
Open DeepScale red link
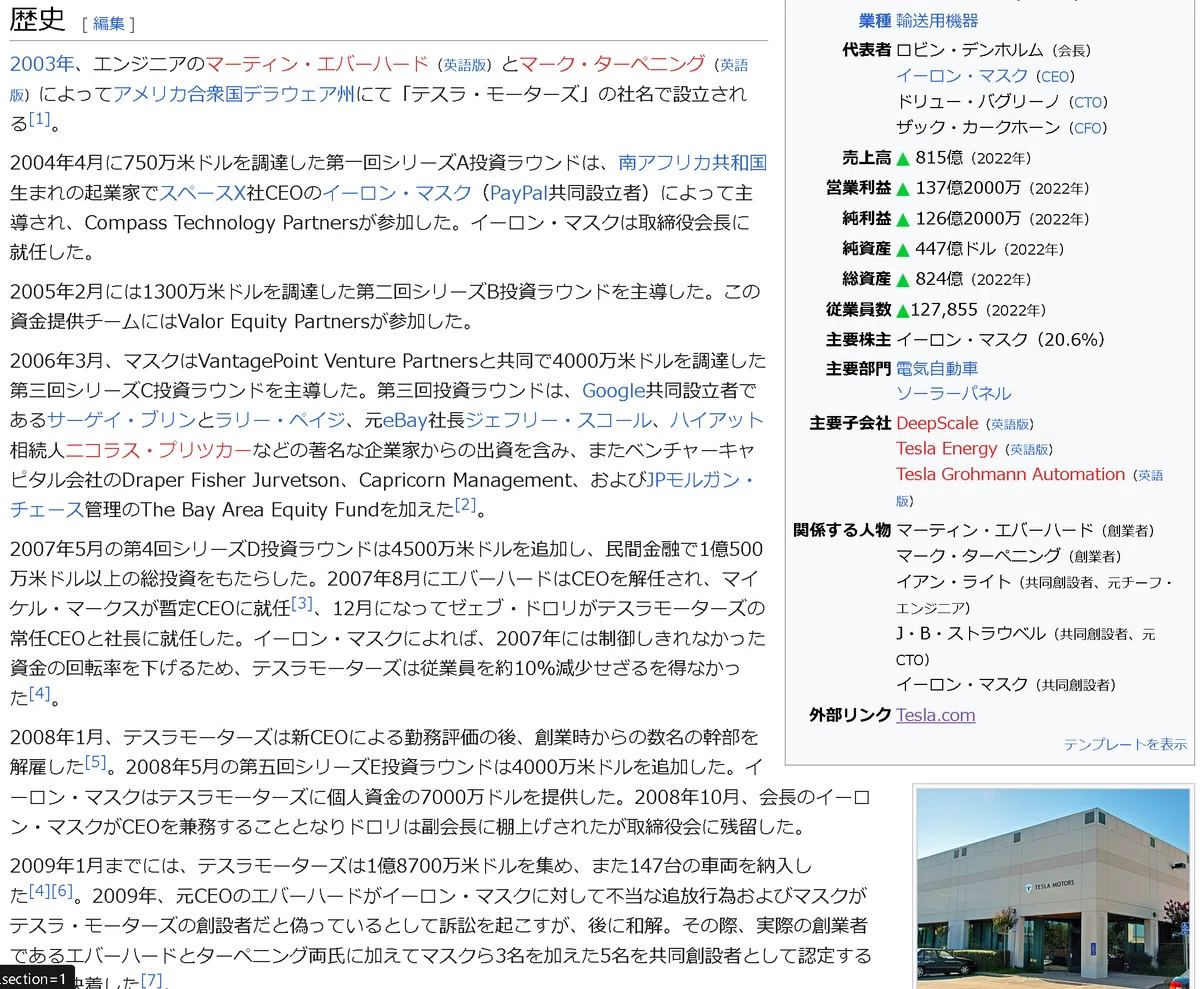[937, 423]
